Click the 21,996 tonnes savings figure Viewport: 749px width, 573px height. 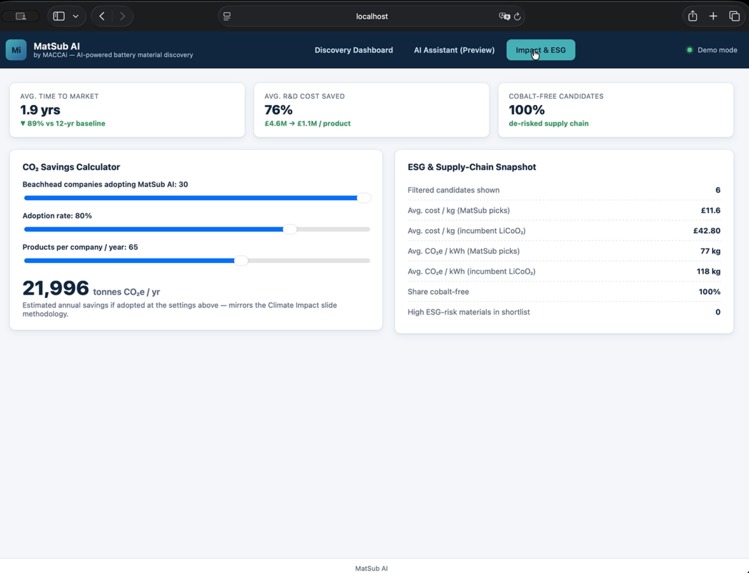(55, 288)
